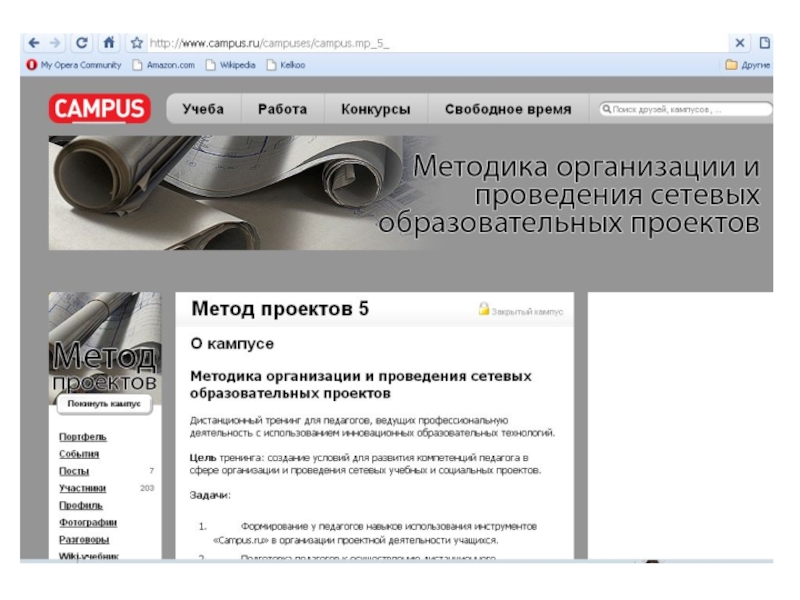Click the browser forward arrow
Screen dimensions: 800x600
55,43
